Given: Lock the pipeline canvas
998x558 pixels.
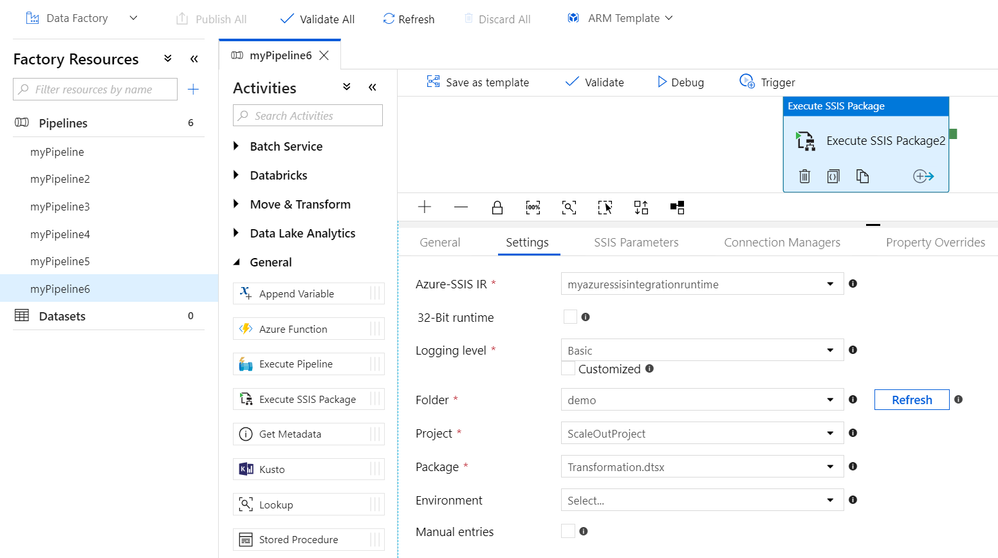Looking at the screenshot, I should tap(497, 207).
